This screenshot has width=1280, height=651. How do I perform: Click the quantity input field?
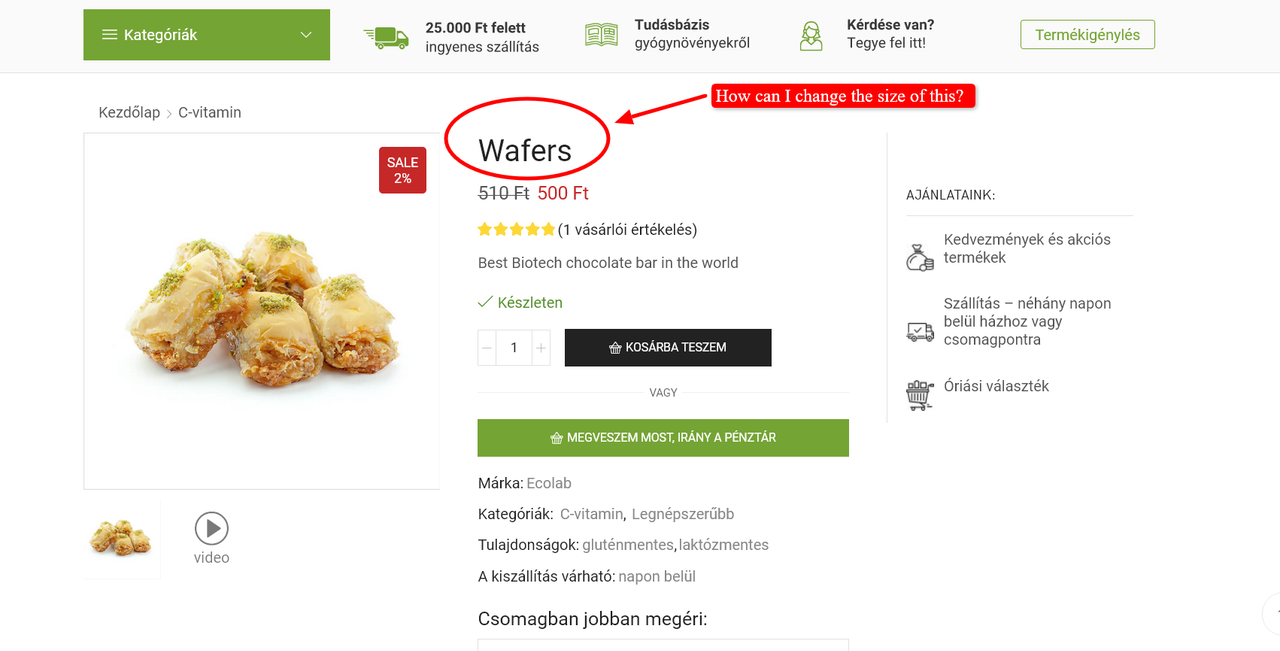pos(514,348)
